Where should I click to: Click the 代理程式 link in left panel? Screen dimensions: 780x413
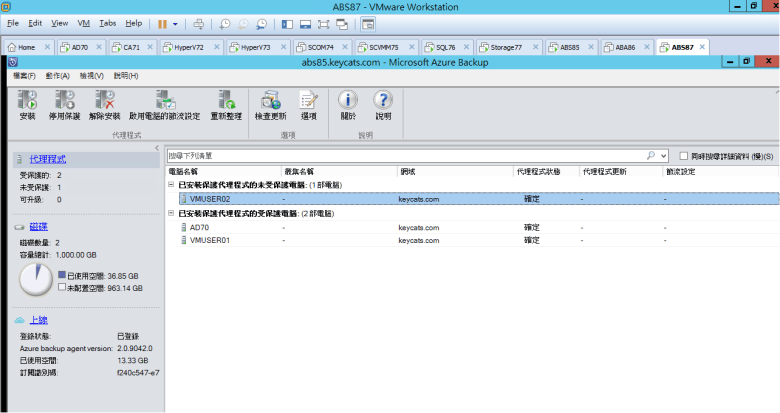(47, 159)
